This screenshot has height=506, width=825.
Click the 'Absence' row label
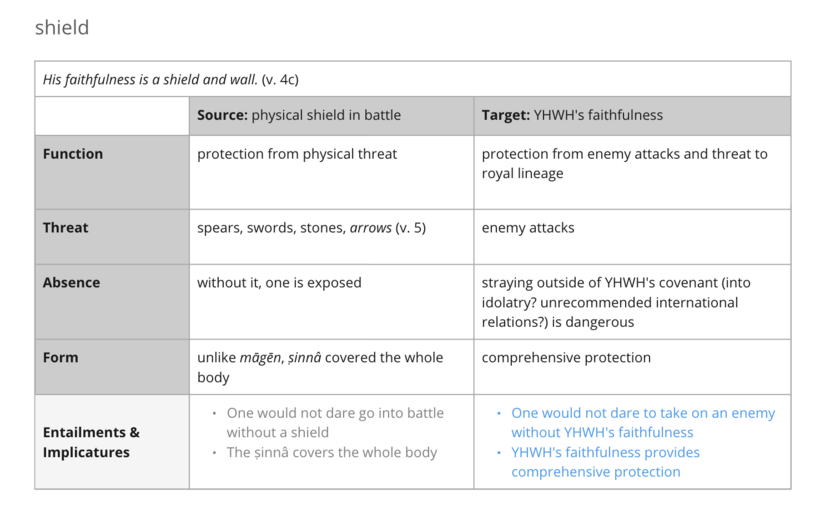[x=71, y=283]
